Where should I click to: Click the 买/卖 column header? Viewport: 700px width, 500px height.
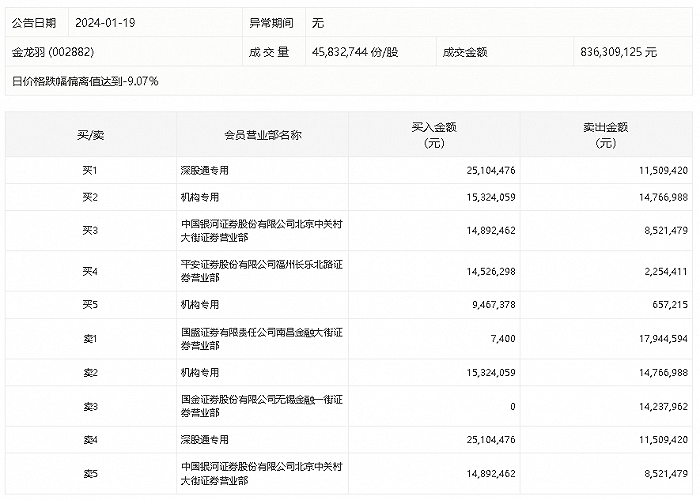click(x=90, y=134)
